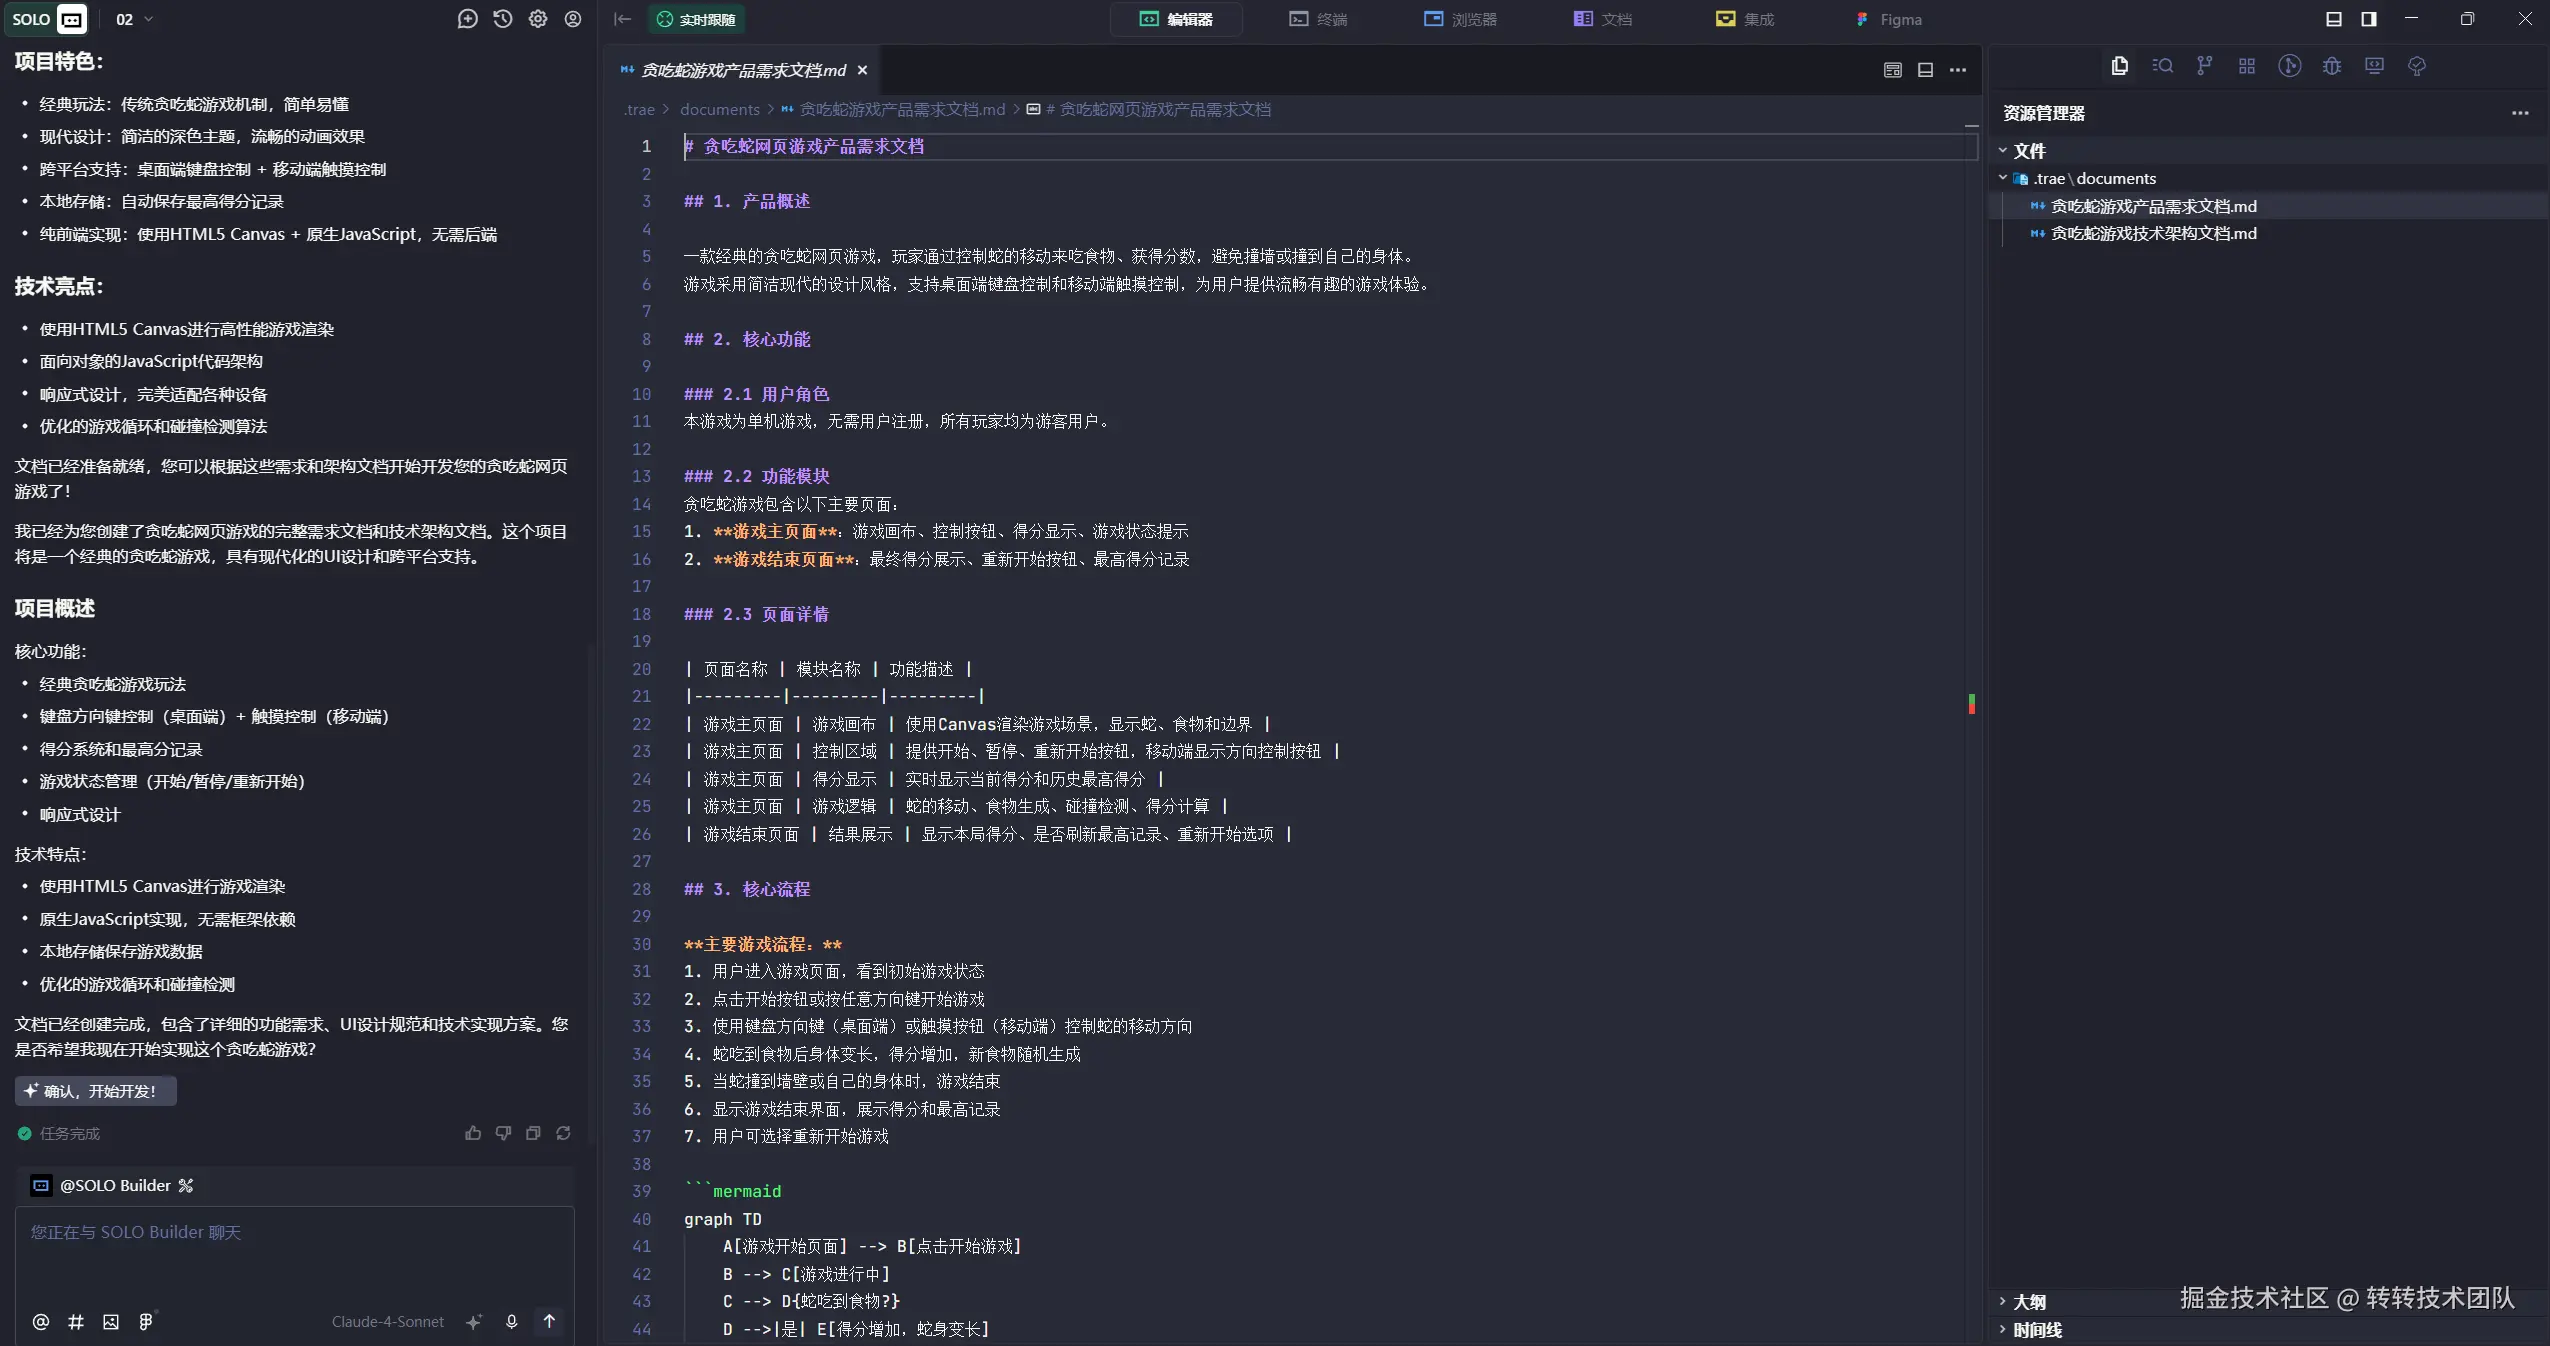
Task: Open the extensions grid icon
Action: point(2246,66)
